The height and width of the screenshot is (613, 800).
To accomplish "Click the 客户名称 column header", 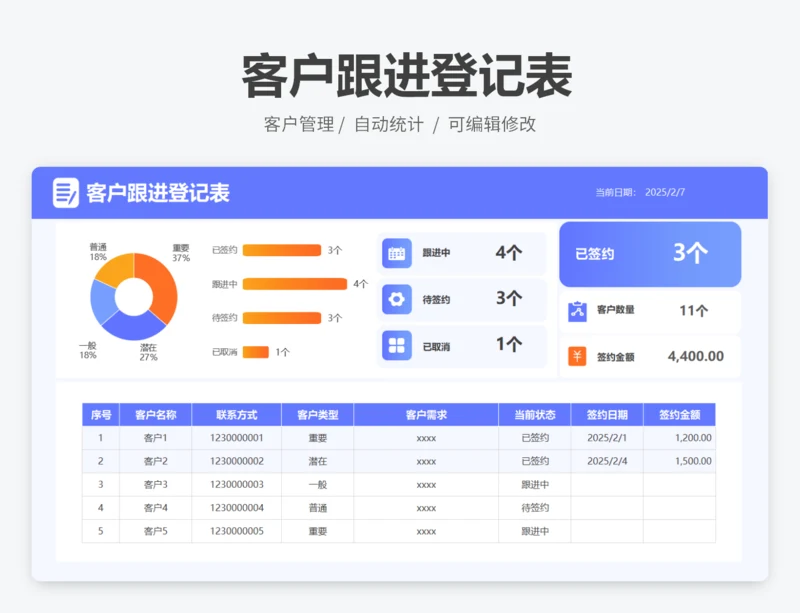I will point(156,414).
